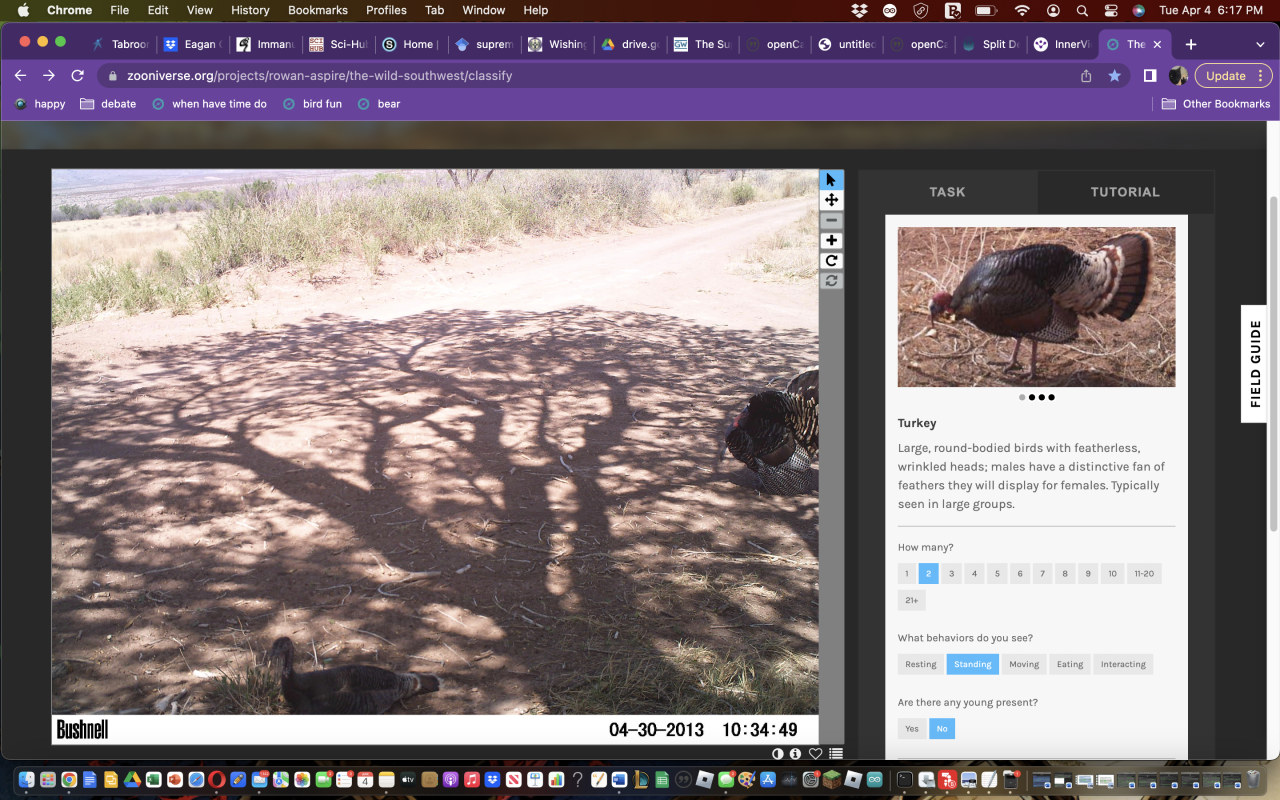Open a new browser tab
The width and height of the screenshot is (1280, 800).
point(1191,44)
